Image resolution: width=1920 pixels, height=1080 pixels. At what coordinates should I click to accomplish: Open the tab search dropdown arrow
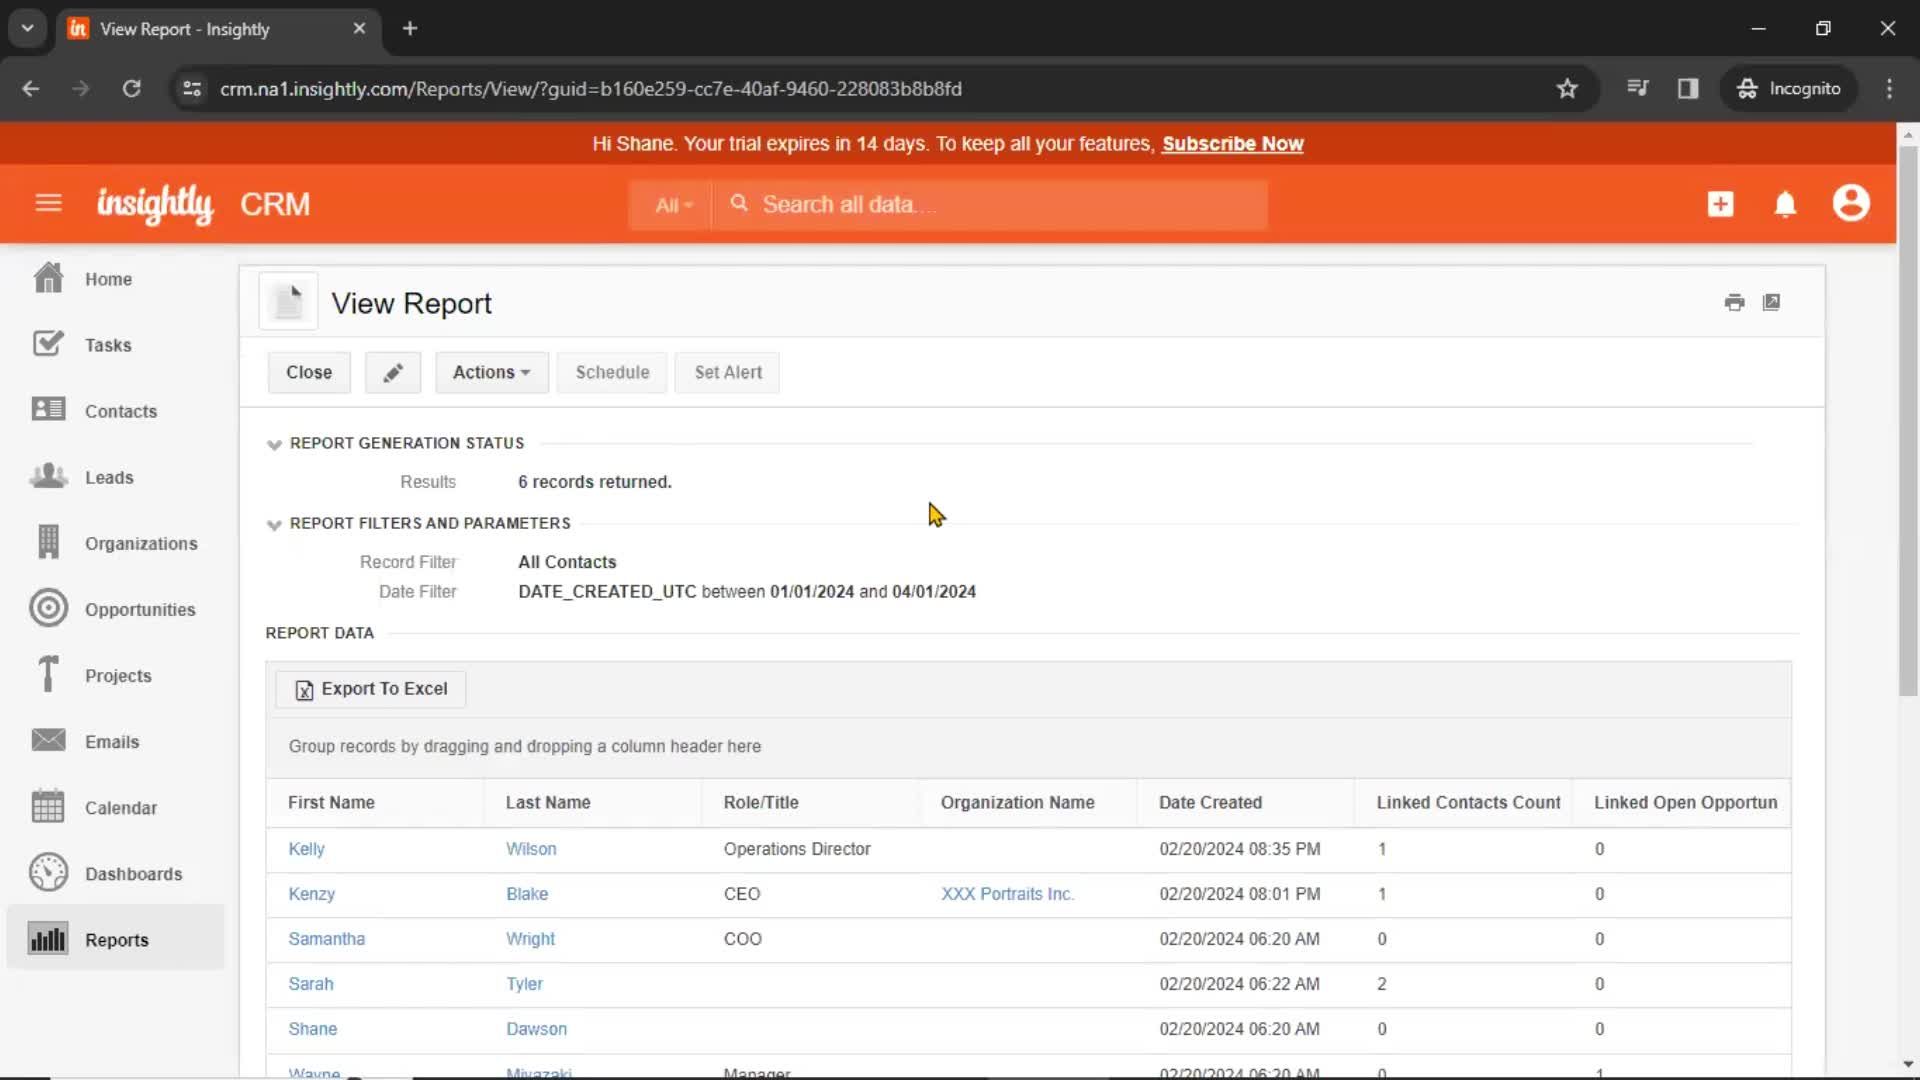click(x=28, y=28)
